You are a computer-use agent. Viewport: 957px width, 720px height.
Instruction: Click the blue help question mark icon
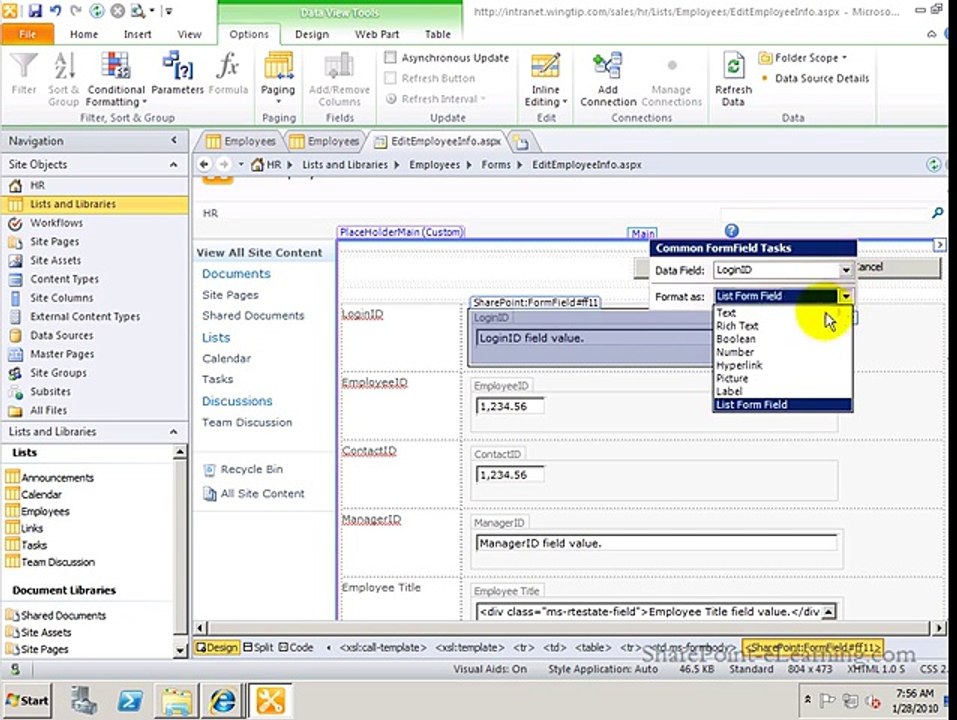click(731, 231)
